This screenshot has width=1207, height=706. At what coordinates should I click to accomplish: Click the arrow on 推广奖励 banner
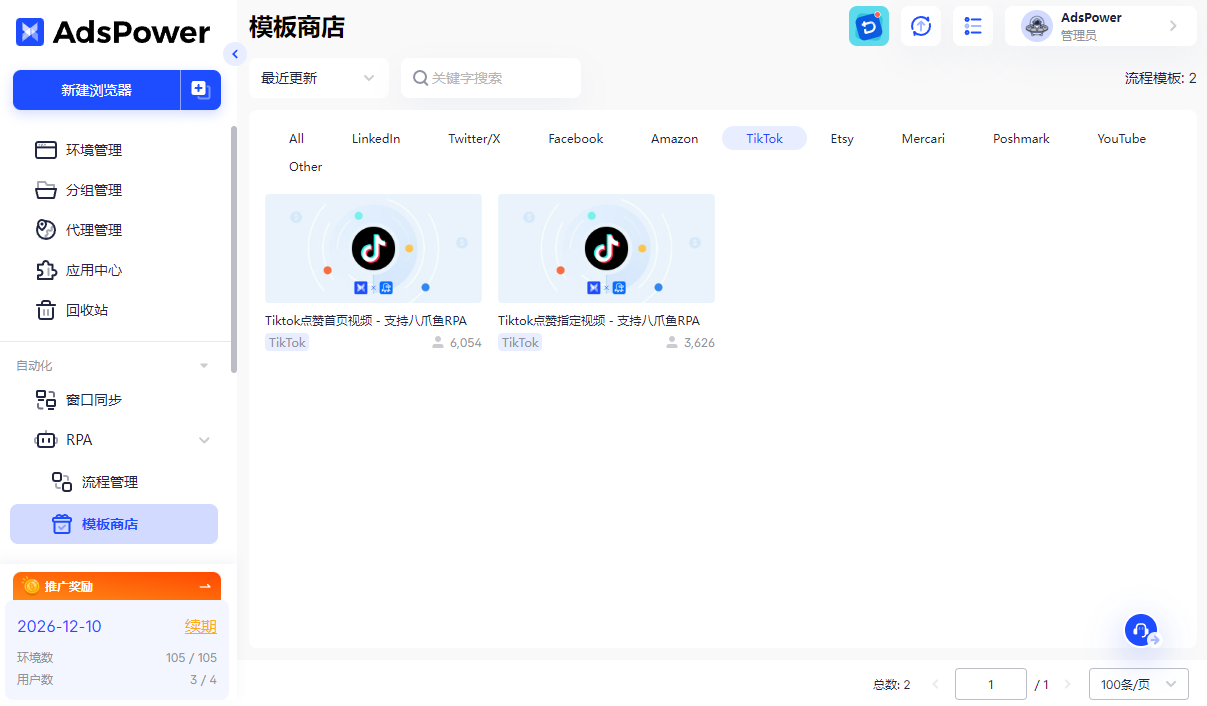205,586
